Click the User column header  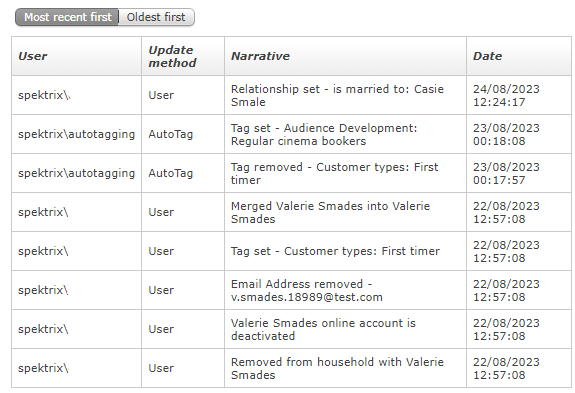[x=77, y=56]
